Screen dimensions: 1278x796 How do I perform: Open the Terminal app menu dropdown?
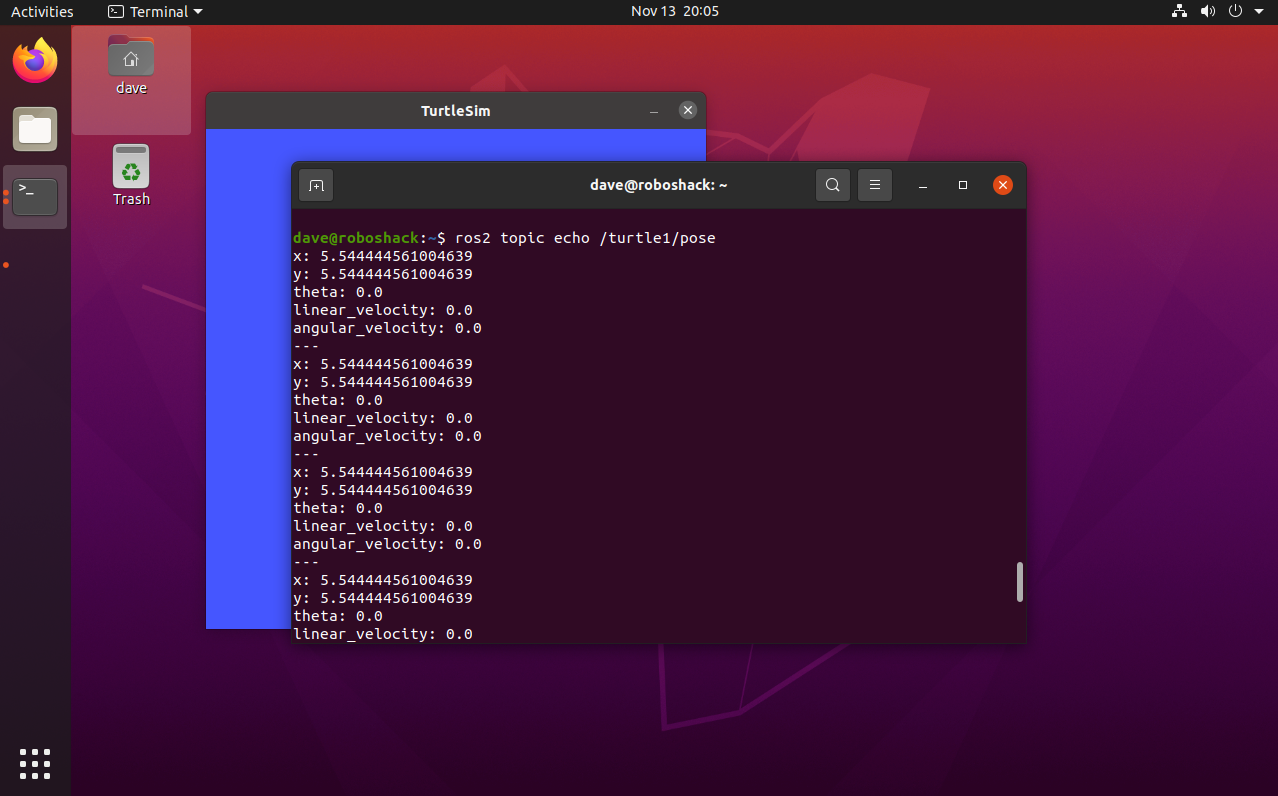pos(155,11)
